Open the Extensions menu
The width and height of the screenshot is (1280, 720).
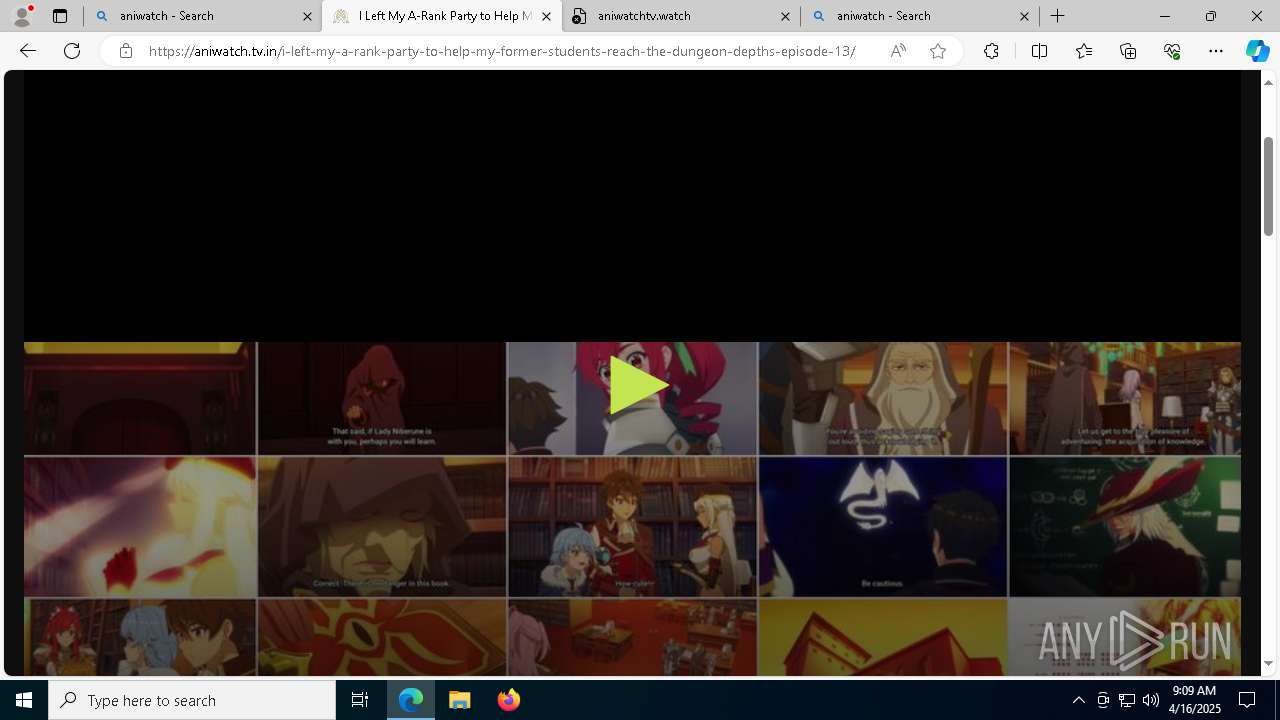991,51
